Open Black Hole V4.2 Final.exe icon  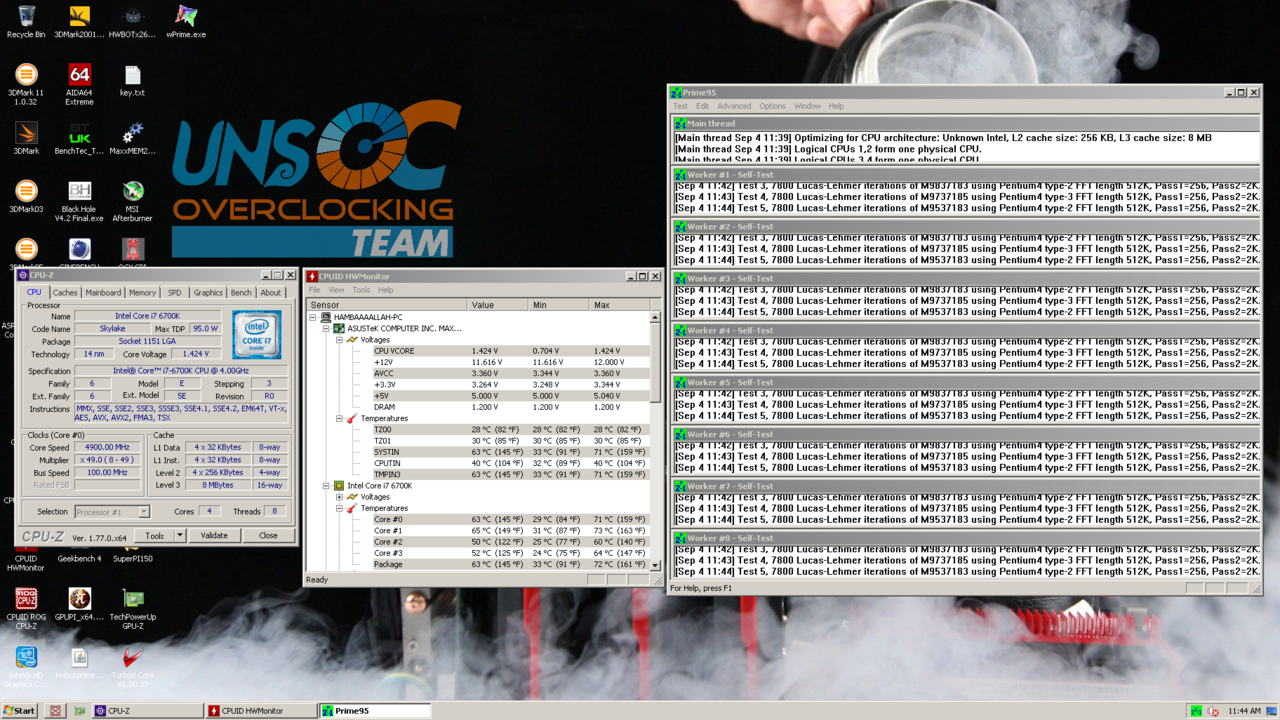tap(79, 200)
